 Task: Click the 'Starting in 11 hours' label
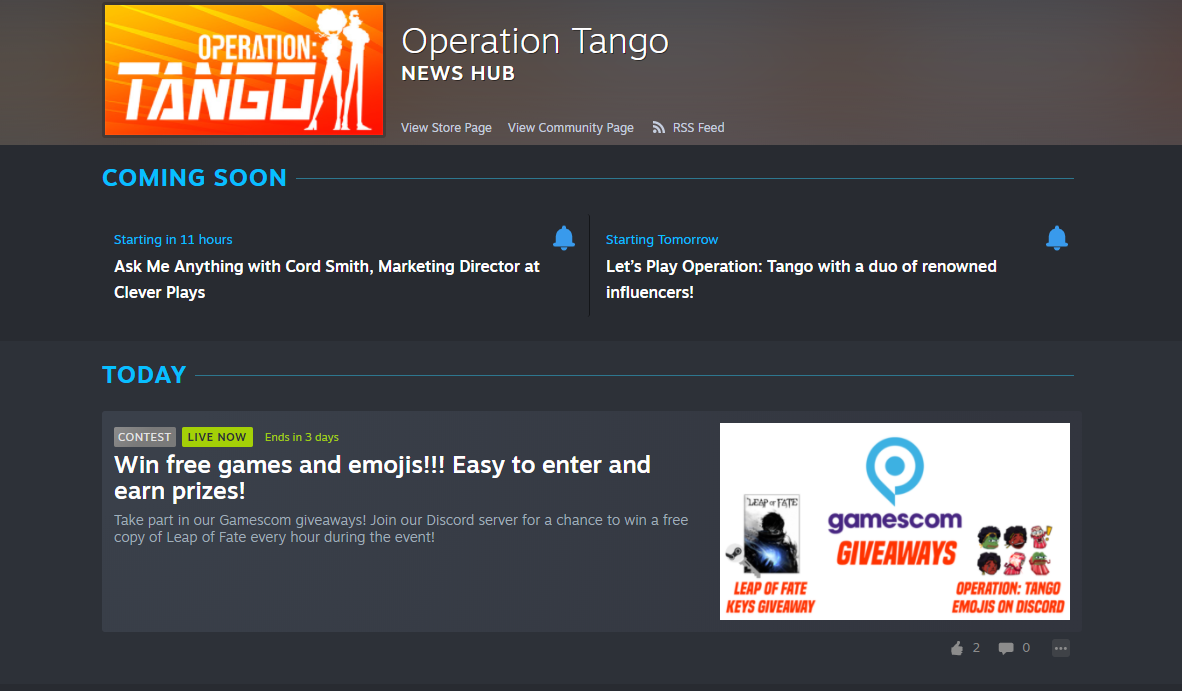(173, 240)
